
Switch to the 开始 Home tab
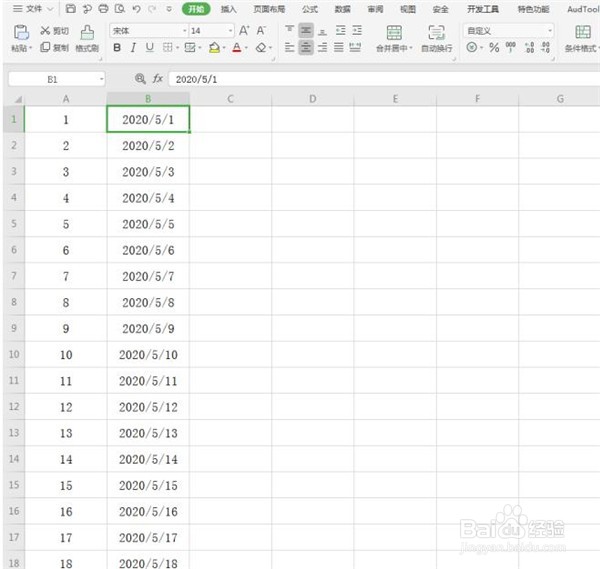(196, 9)
